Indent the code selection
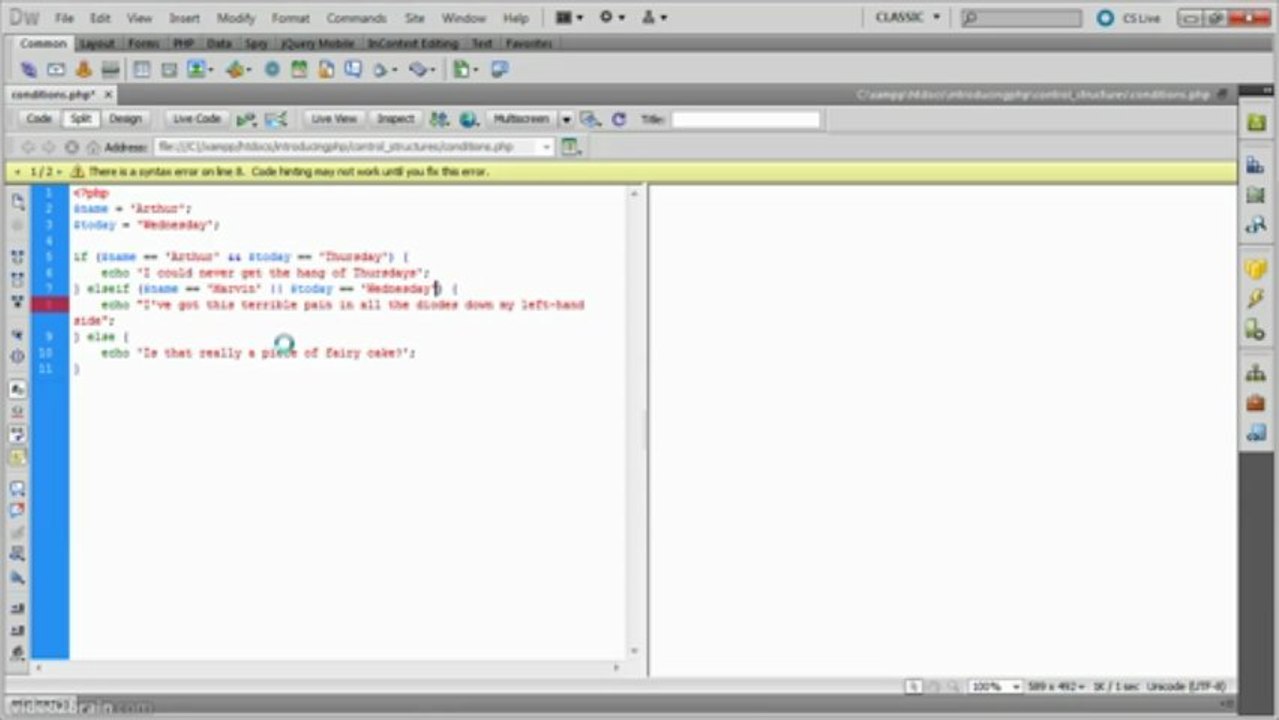This screenshot has height=720, width=1279. pos(18,608)
